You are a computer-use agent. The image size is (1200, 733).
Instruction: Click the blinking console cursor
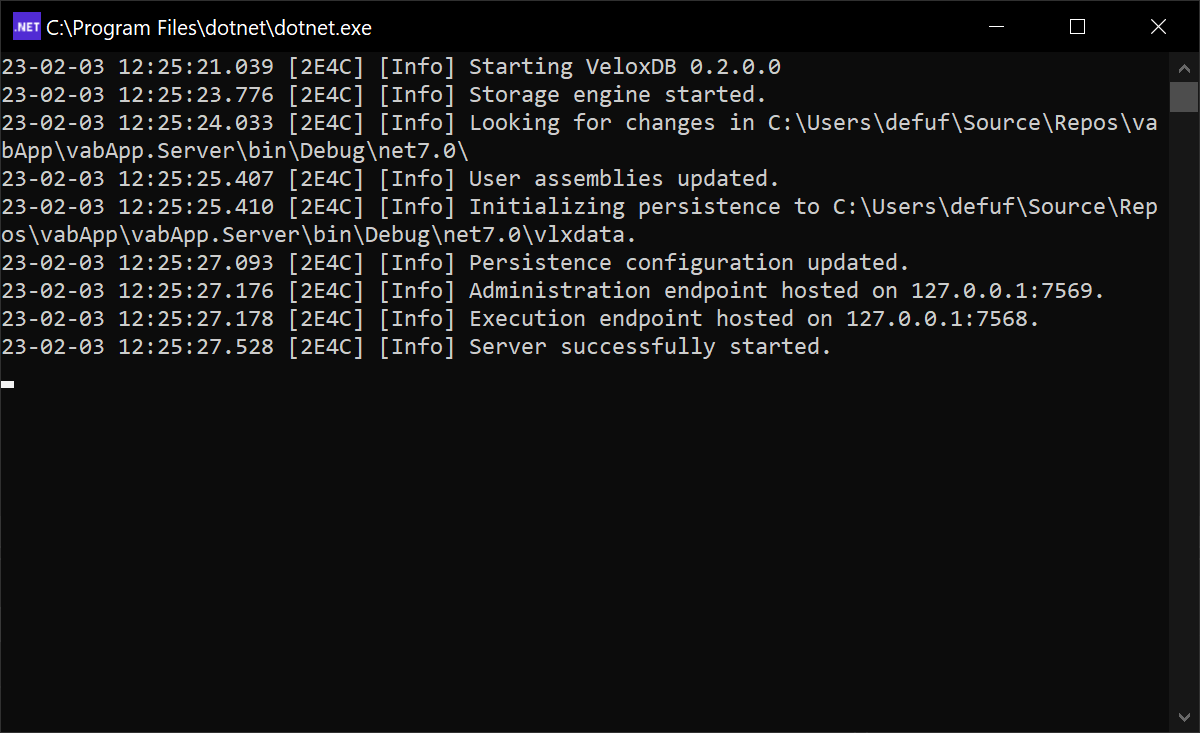coord(7,383)
